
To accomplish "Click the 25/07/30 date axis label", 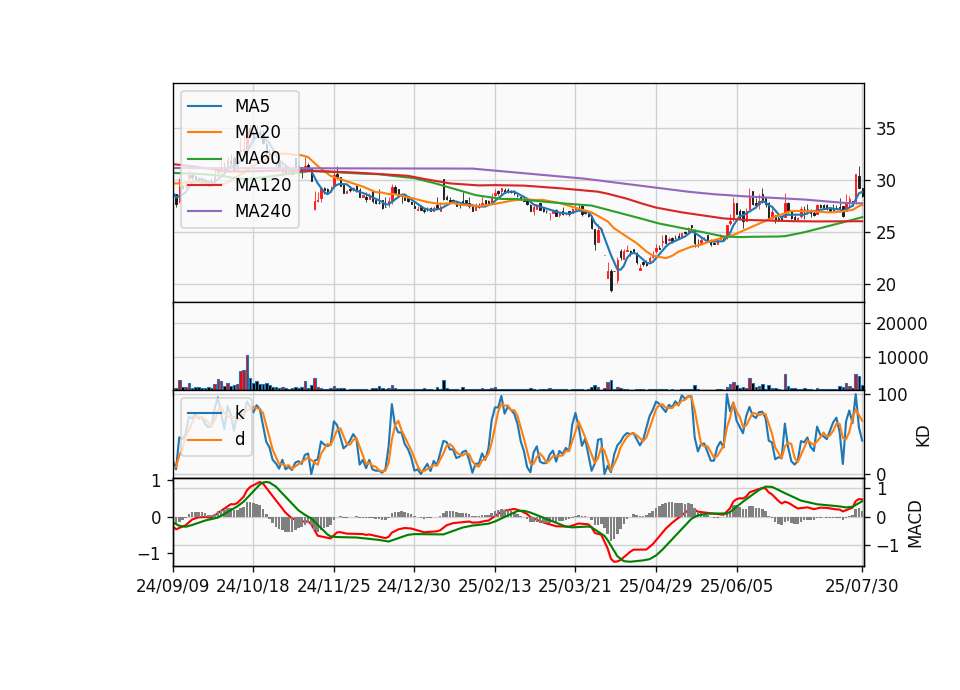I will [x=862, y=586].
